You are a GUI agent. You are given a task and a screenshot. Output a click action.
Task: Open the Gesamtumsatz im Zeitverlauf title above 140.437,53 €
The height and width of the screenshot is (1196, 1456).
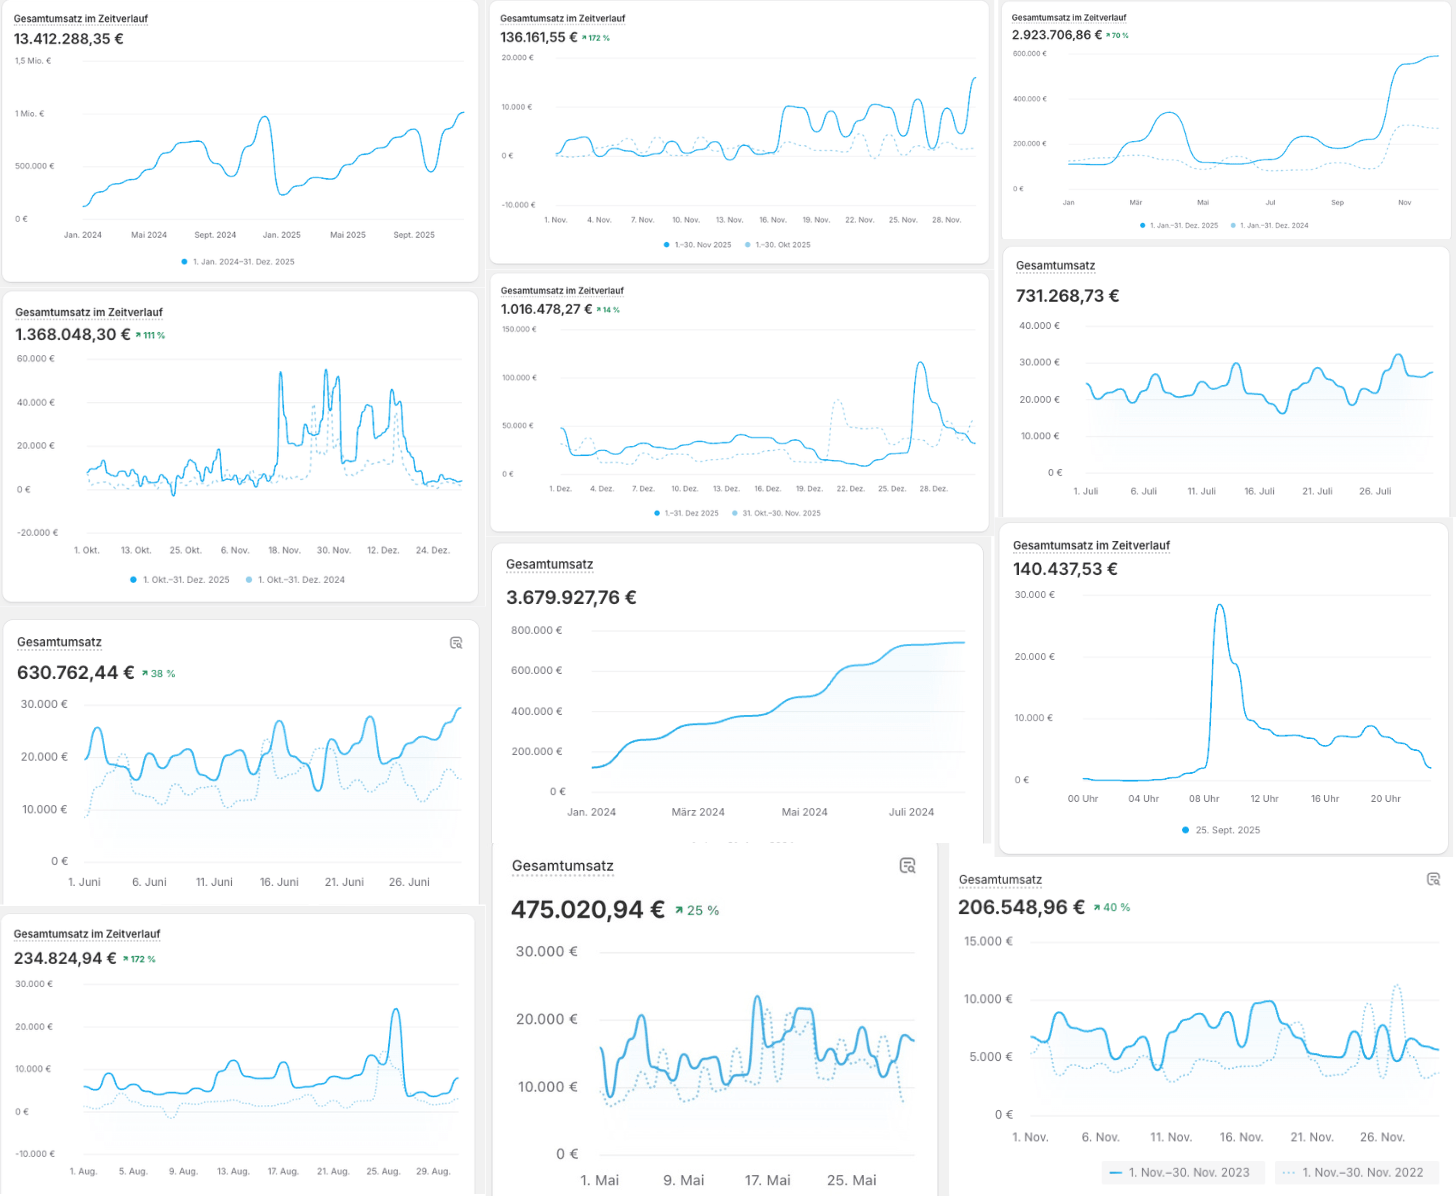point(1091,546)
